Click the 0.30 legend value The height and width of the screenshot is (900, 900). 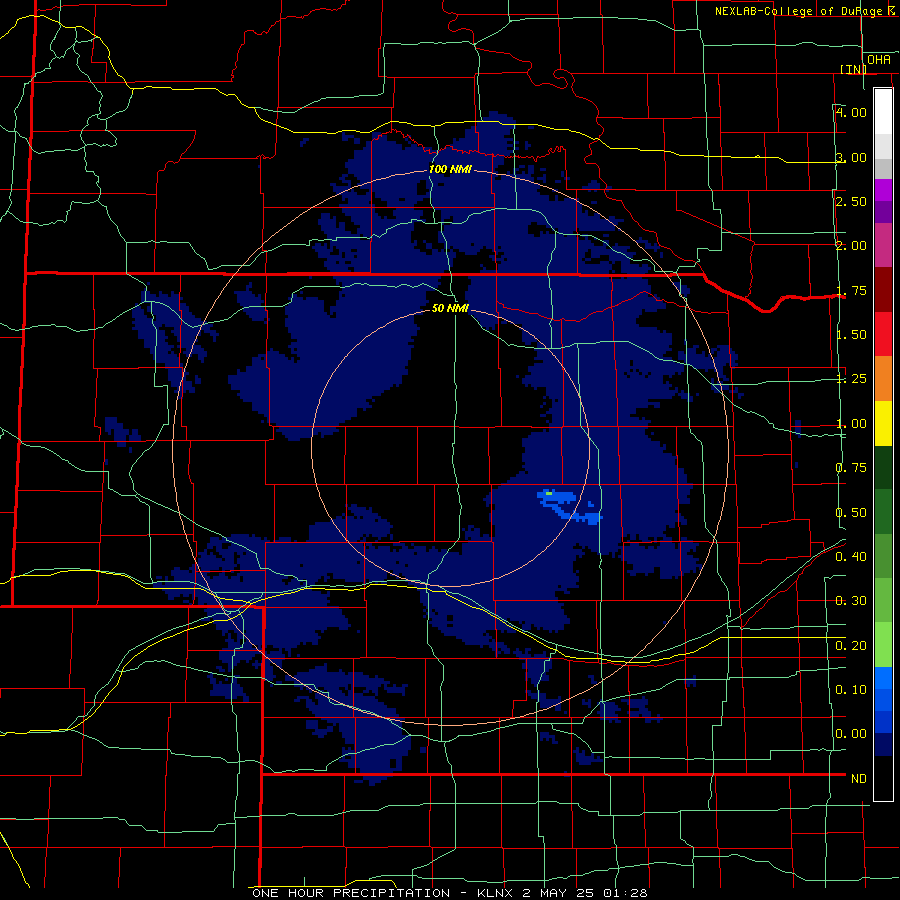(851, 601)
